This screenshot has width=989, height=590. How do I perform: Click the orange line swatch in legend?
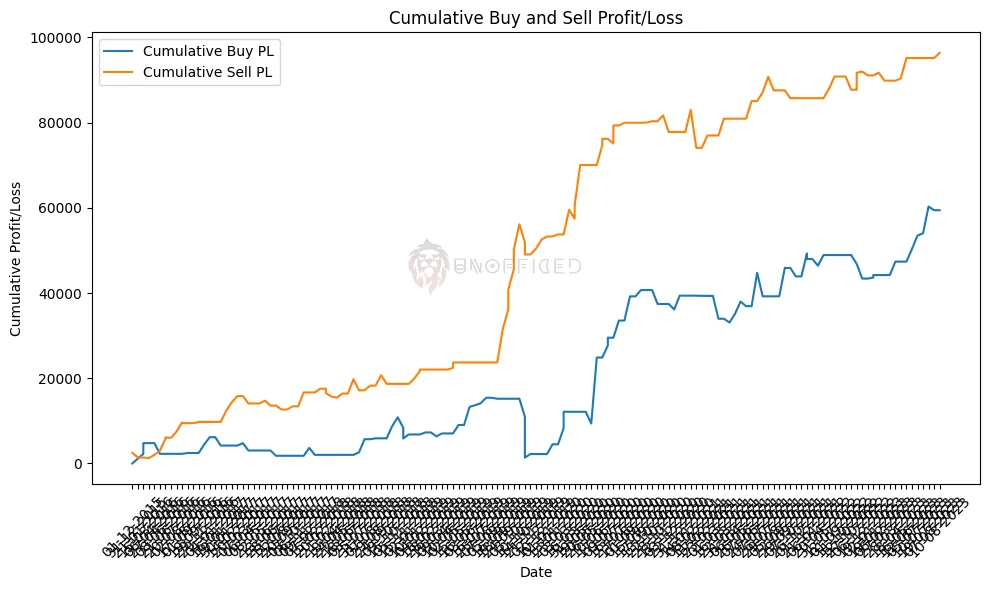[x=119, y=71]
